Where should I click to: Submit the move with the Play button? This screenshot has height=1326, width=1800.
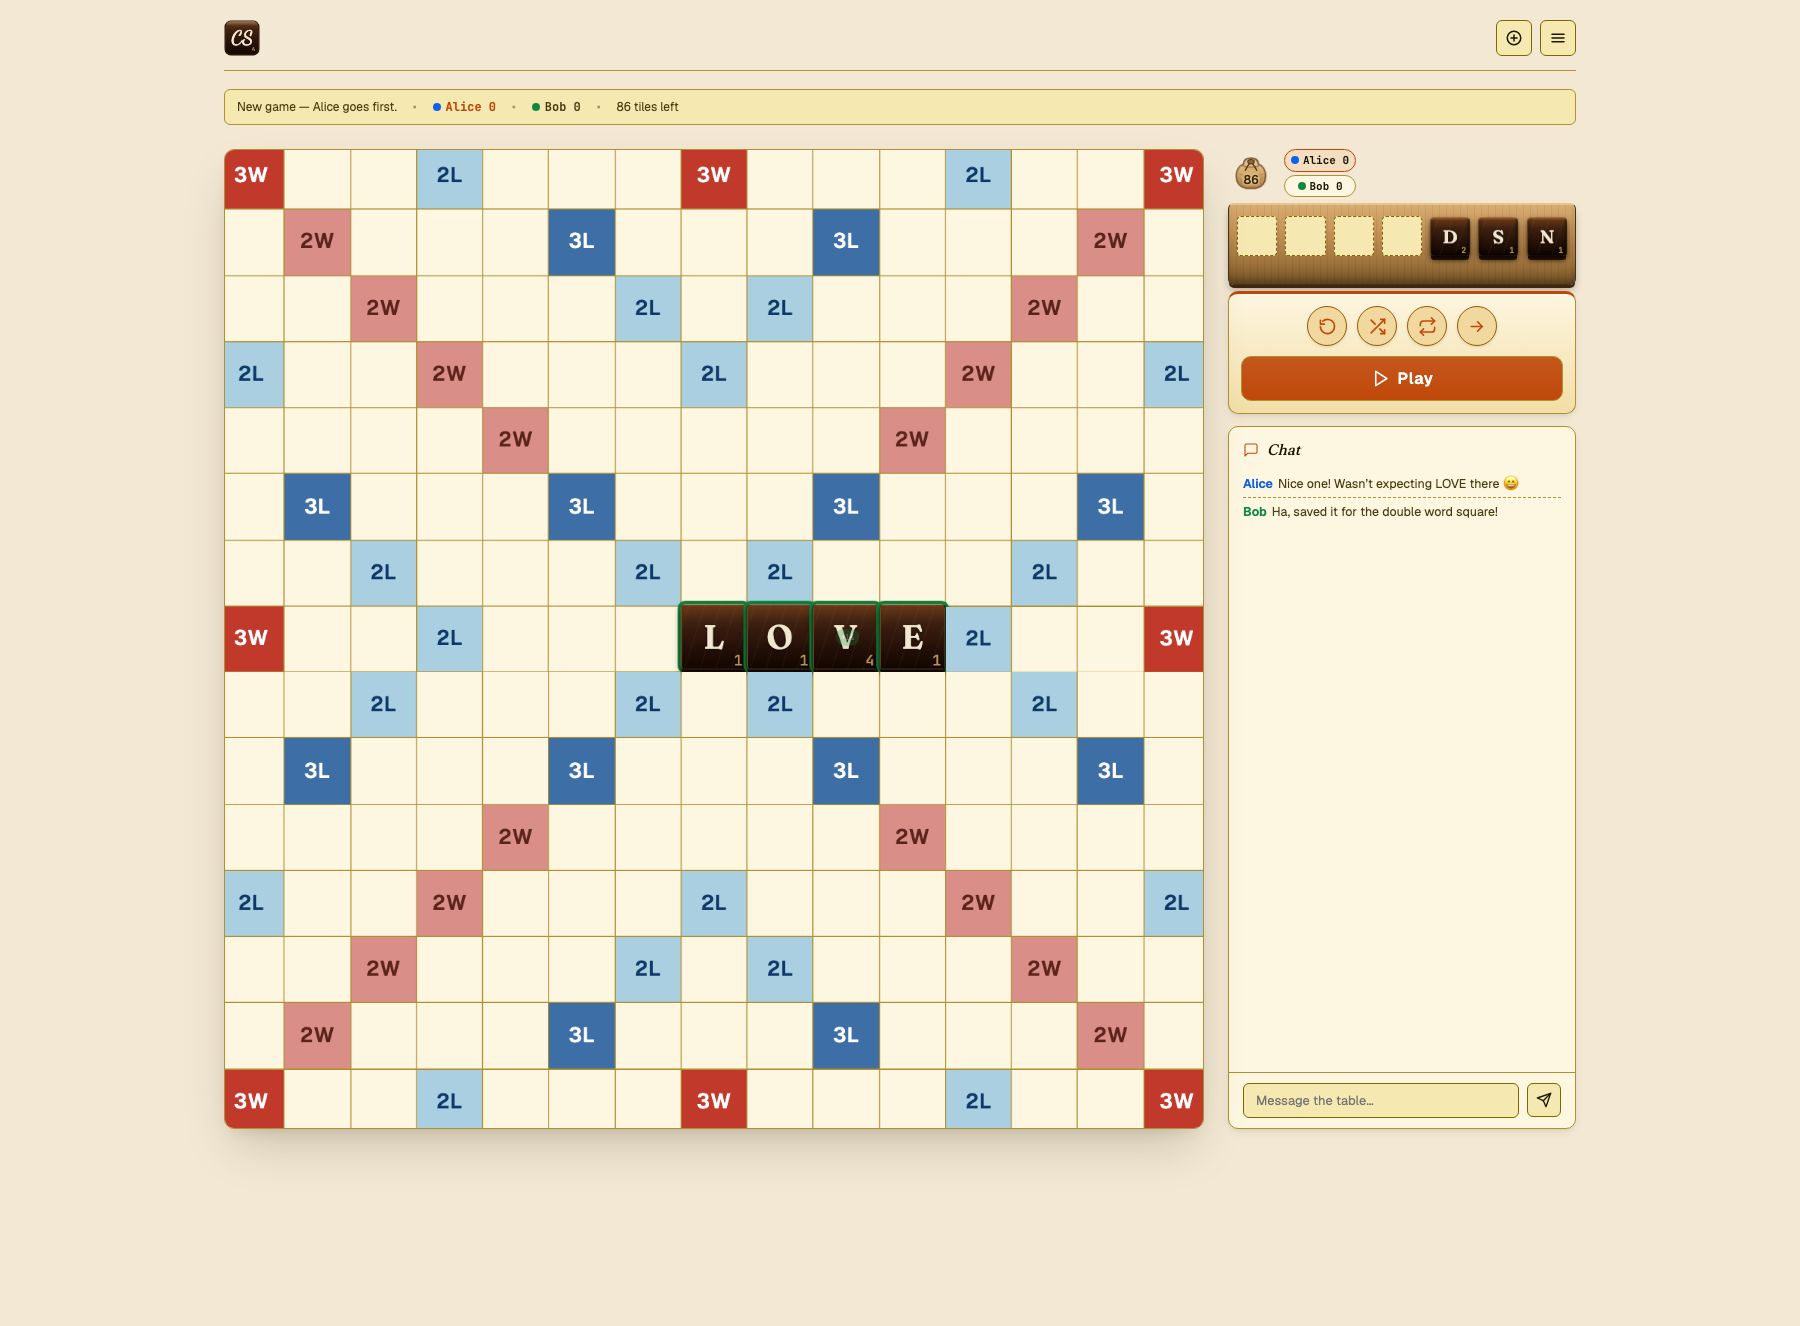(x=1402, y=378)
